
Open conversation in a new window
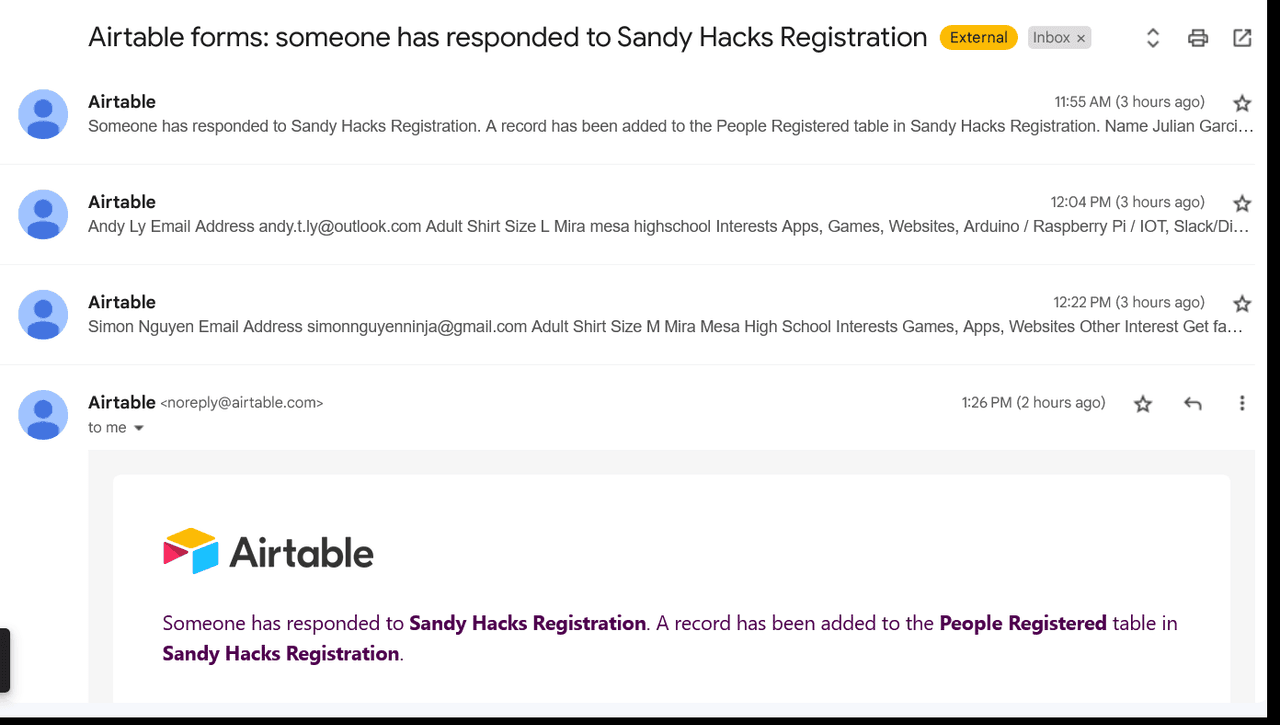(x=1242, y=38)
